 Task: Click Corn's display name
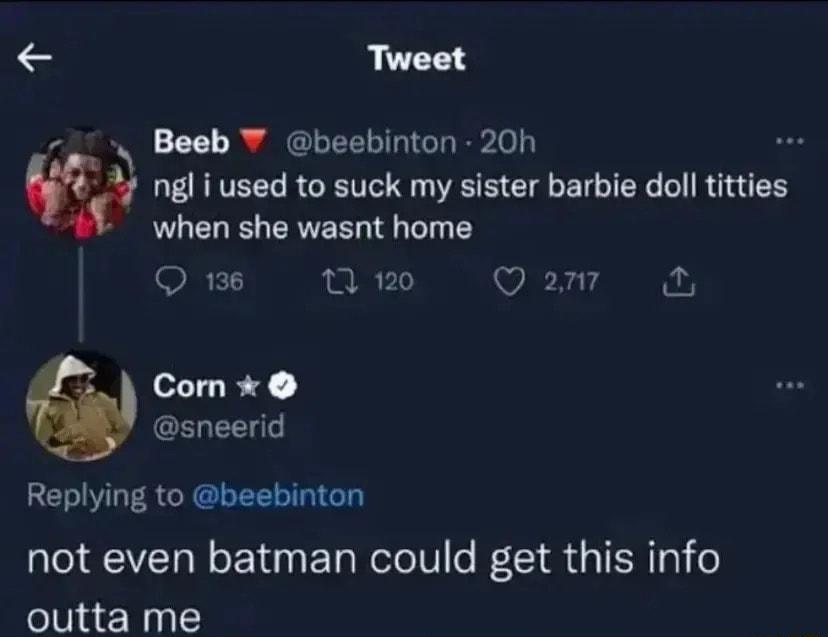click(190, 384)
